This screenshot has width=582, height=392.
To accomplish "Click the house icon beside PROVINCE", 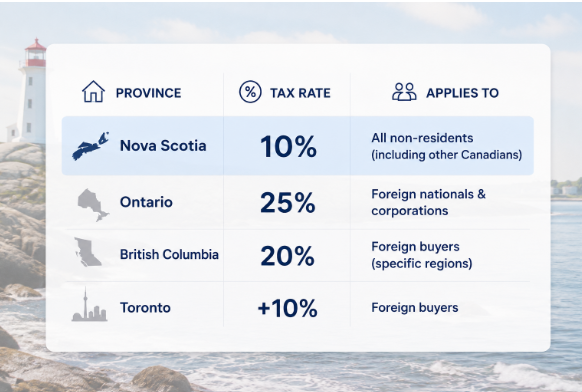I will click(x=93, y=92).
